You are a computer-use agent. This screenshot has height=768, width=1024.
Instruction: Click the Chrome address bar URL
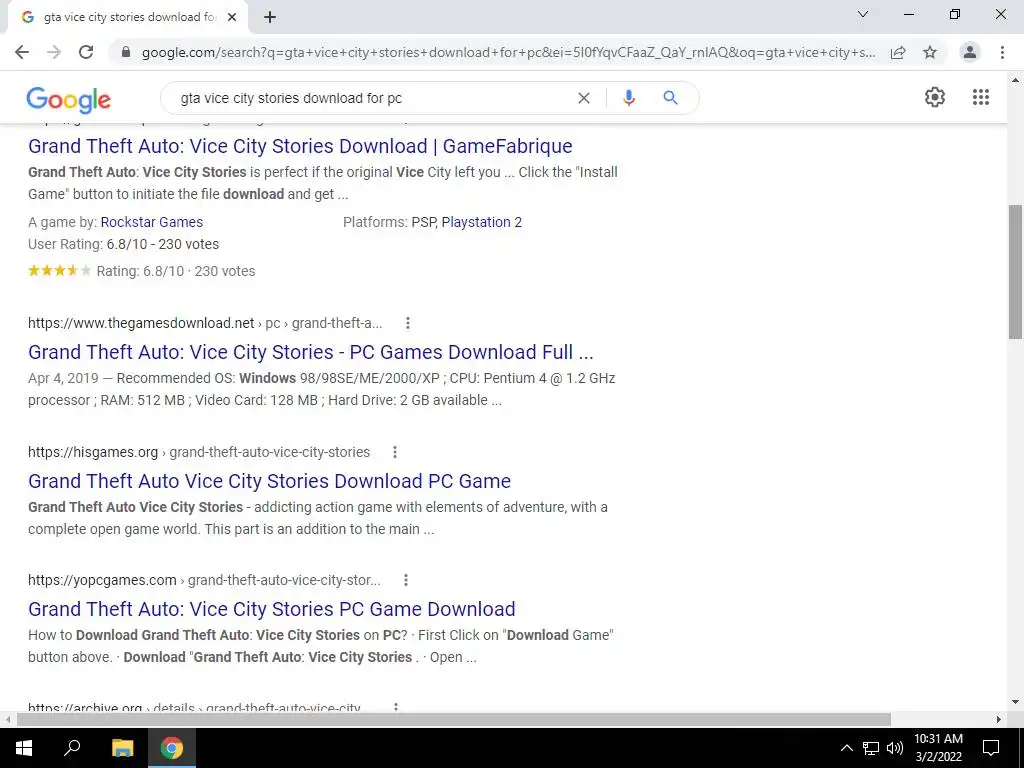[x=508, y=52]
